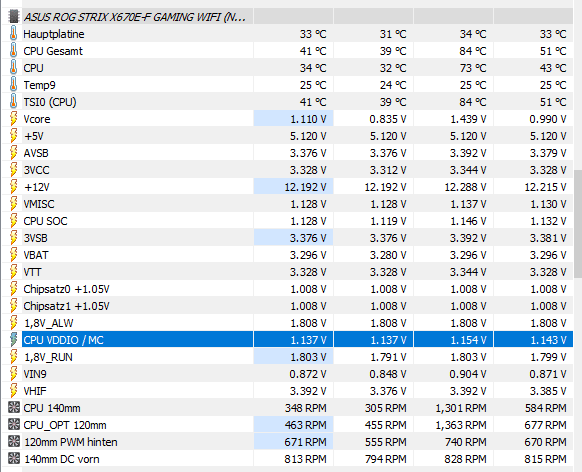Click the thermometer icon beside TSI0 (CPU)
The image size is (582, 472).
pyautogui.click(x=13, y=102)
